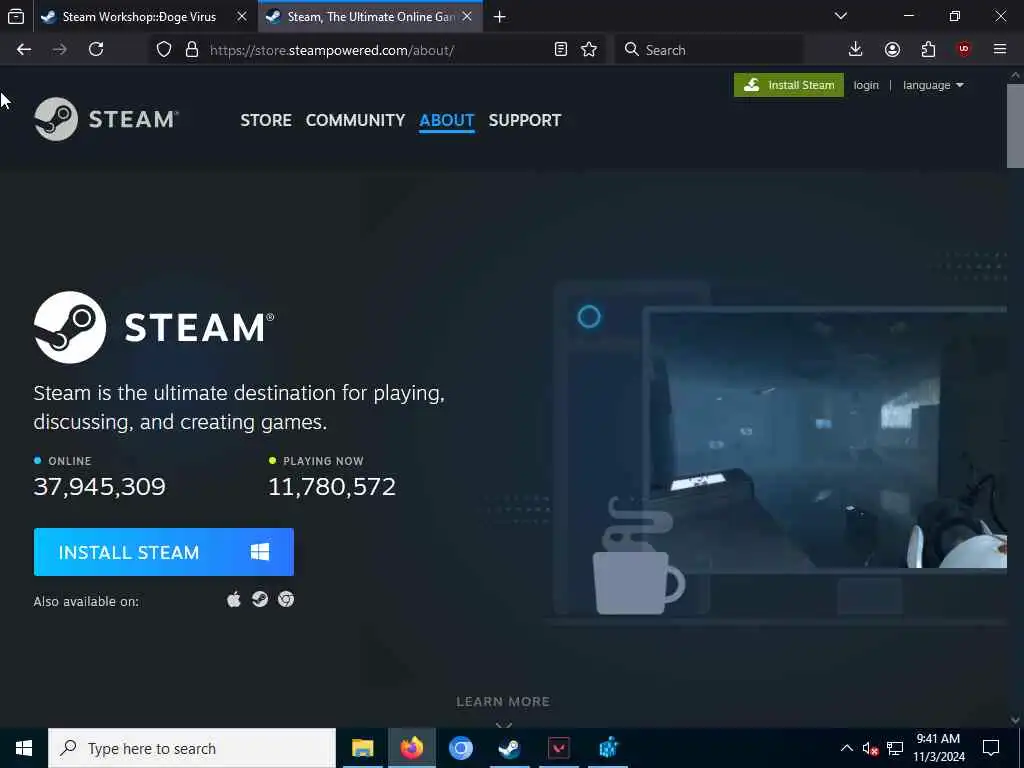Bookmark this page with the star icon
Image resolution: width=1024 pixels, height=768 pixels.
pyautogui.click(x=589, y=50)
